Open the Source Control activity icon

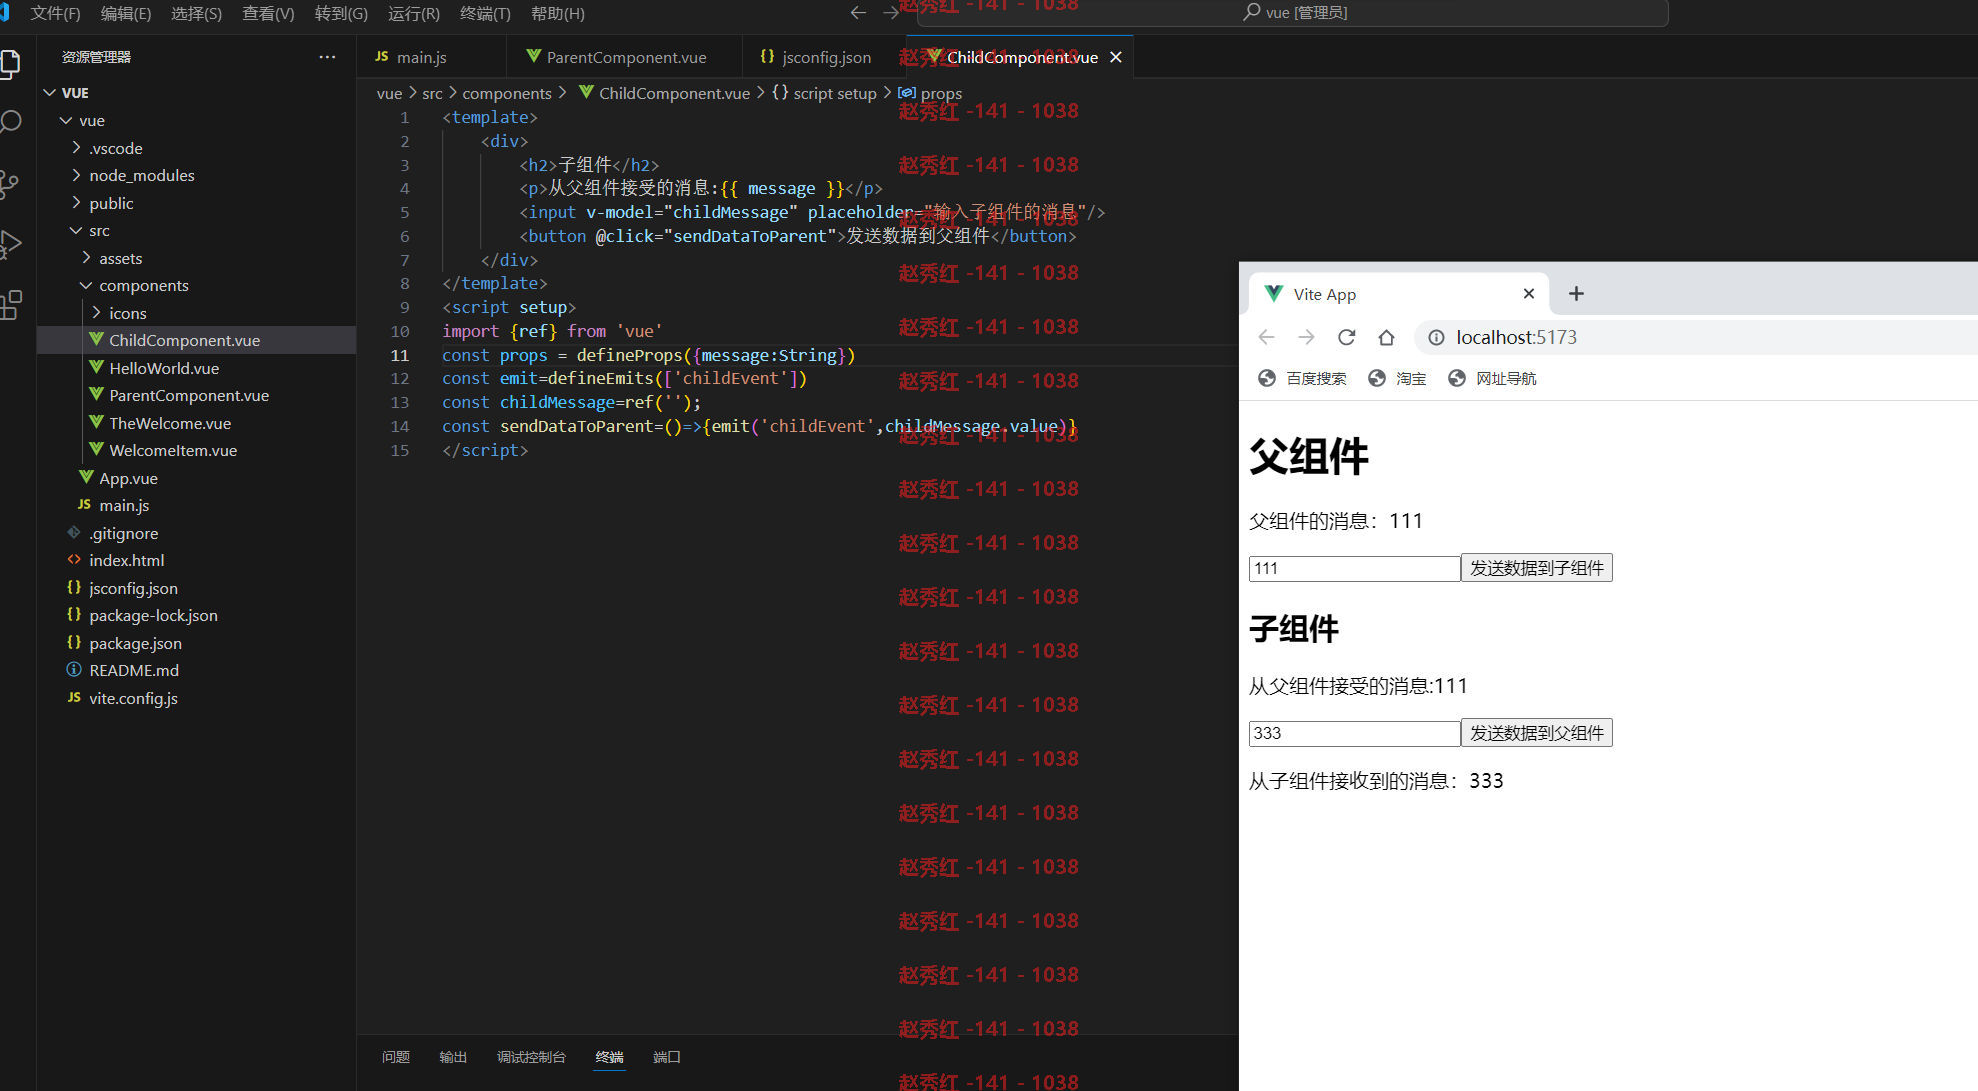click(x=11, y=184)
